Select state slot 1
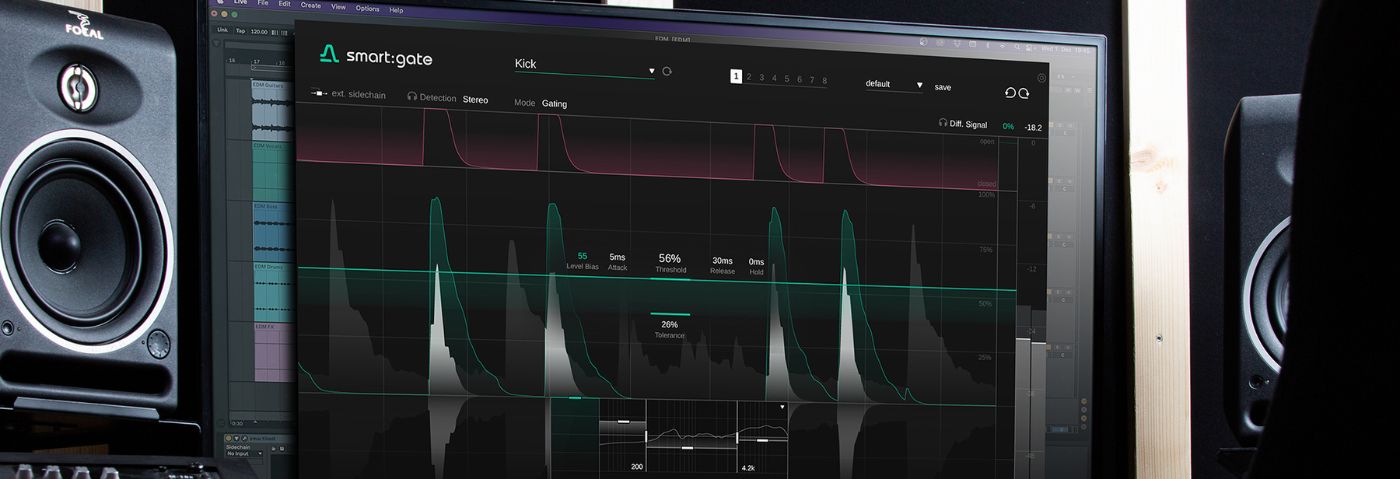This screenshot has width=1400, height=479. 736,77
